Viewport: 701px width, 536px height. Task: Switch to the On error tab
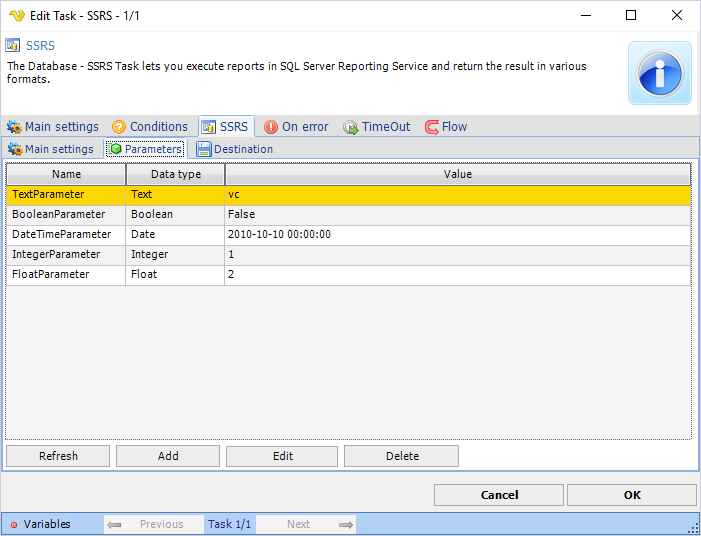point(296,127)
